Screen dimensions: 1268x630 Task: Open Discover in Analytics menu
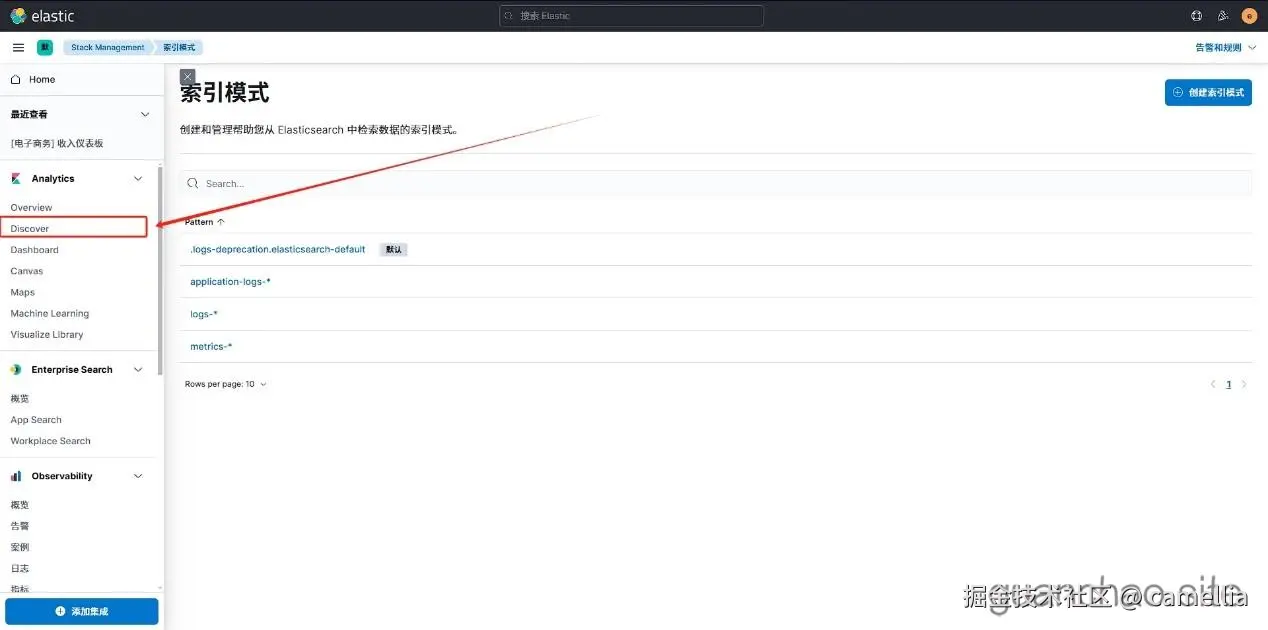click(x=30, y=229)
